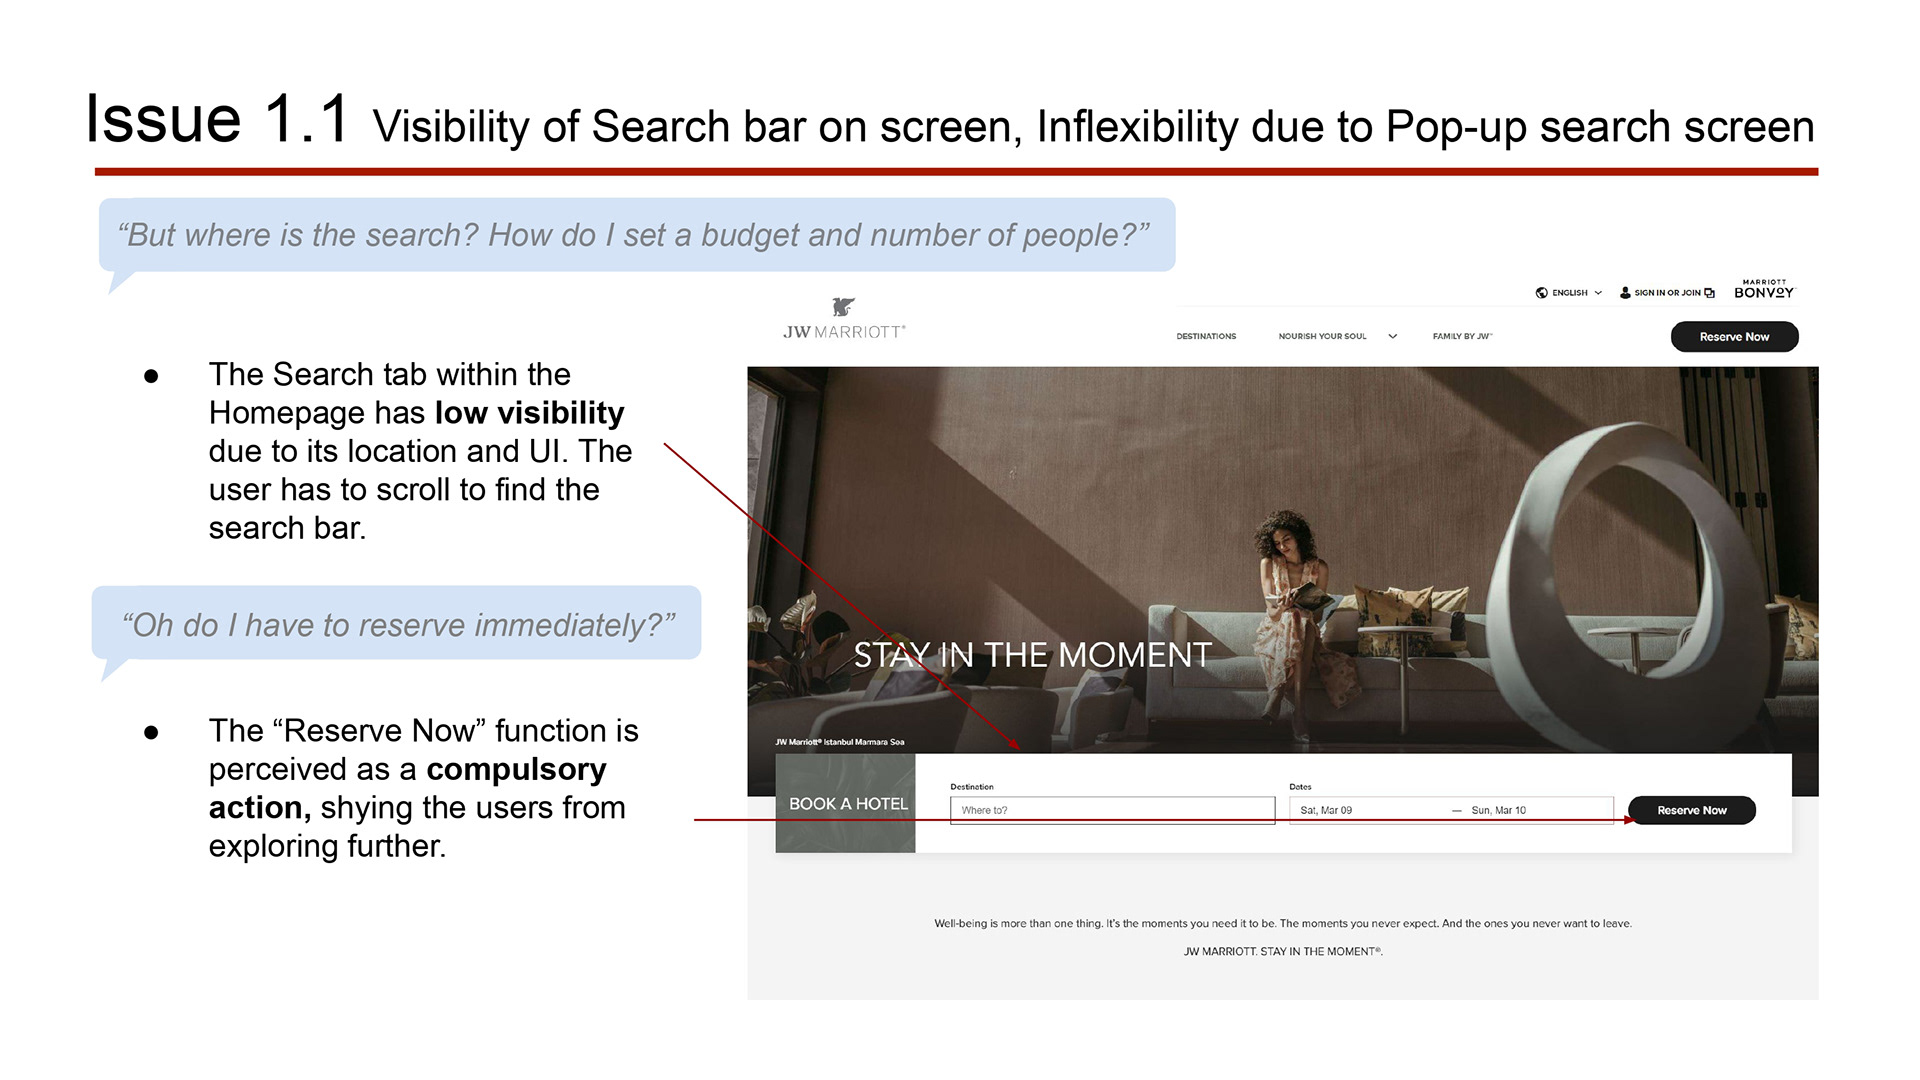This screenshot has height=1080, width=1920.
Task: Click the 'Well-being is more than one thing' paragraph
Action: coord(1283,923)
